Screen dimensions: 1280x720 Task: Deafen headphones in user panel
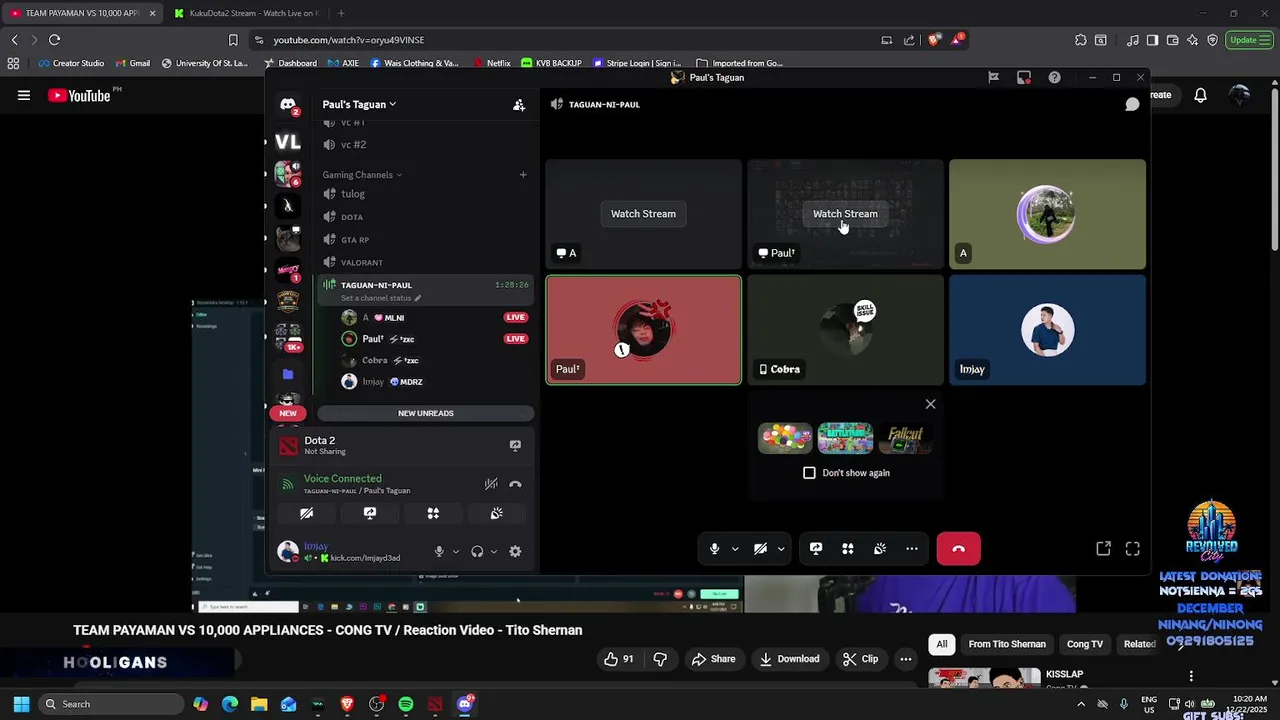click(x=477, y=551)
